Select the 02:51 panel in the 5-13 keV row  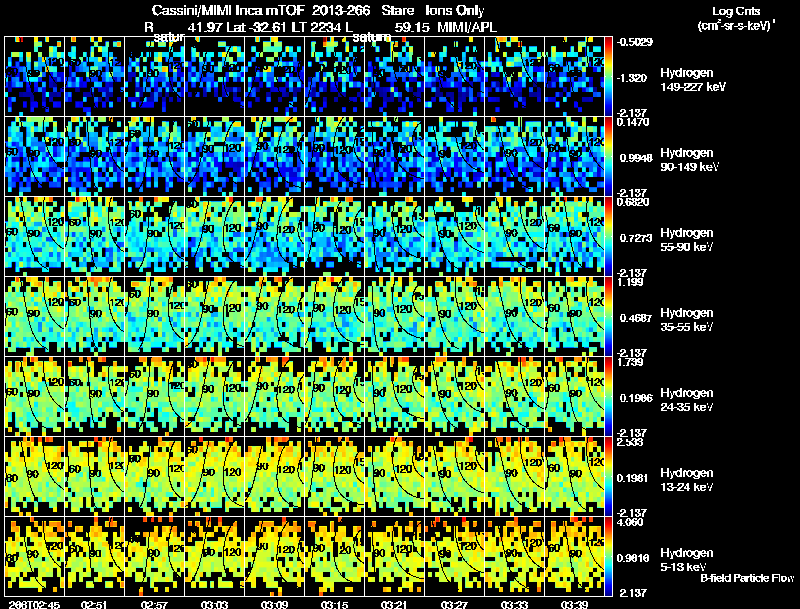[94, 556]
